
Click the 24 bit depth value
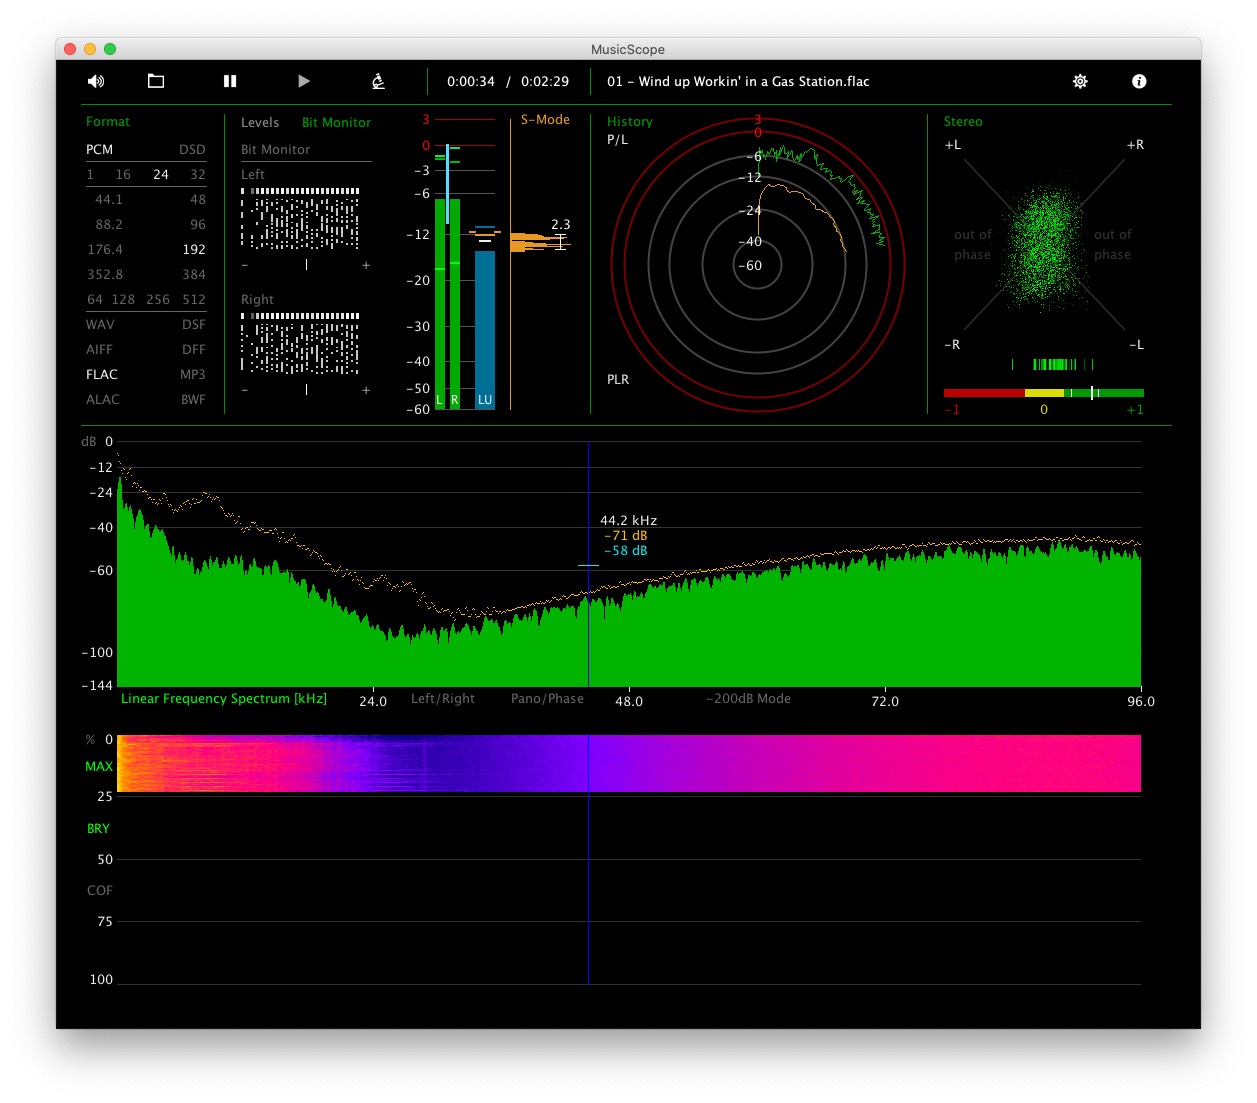160,174
